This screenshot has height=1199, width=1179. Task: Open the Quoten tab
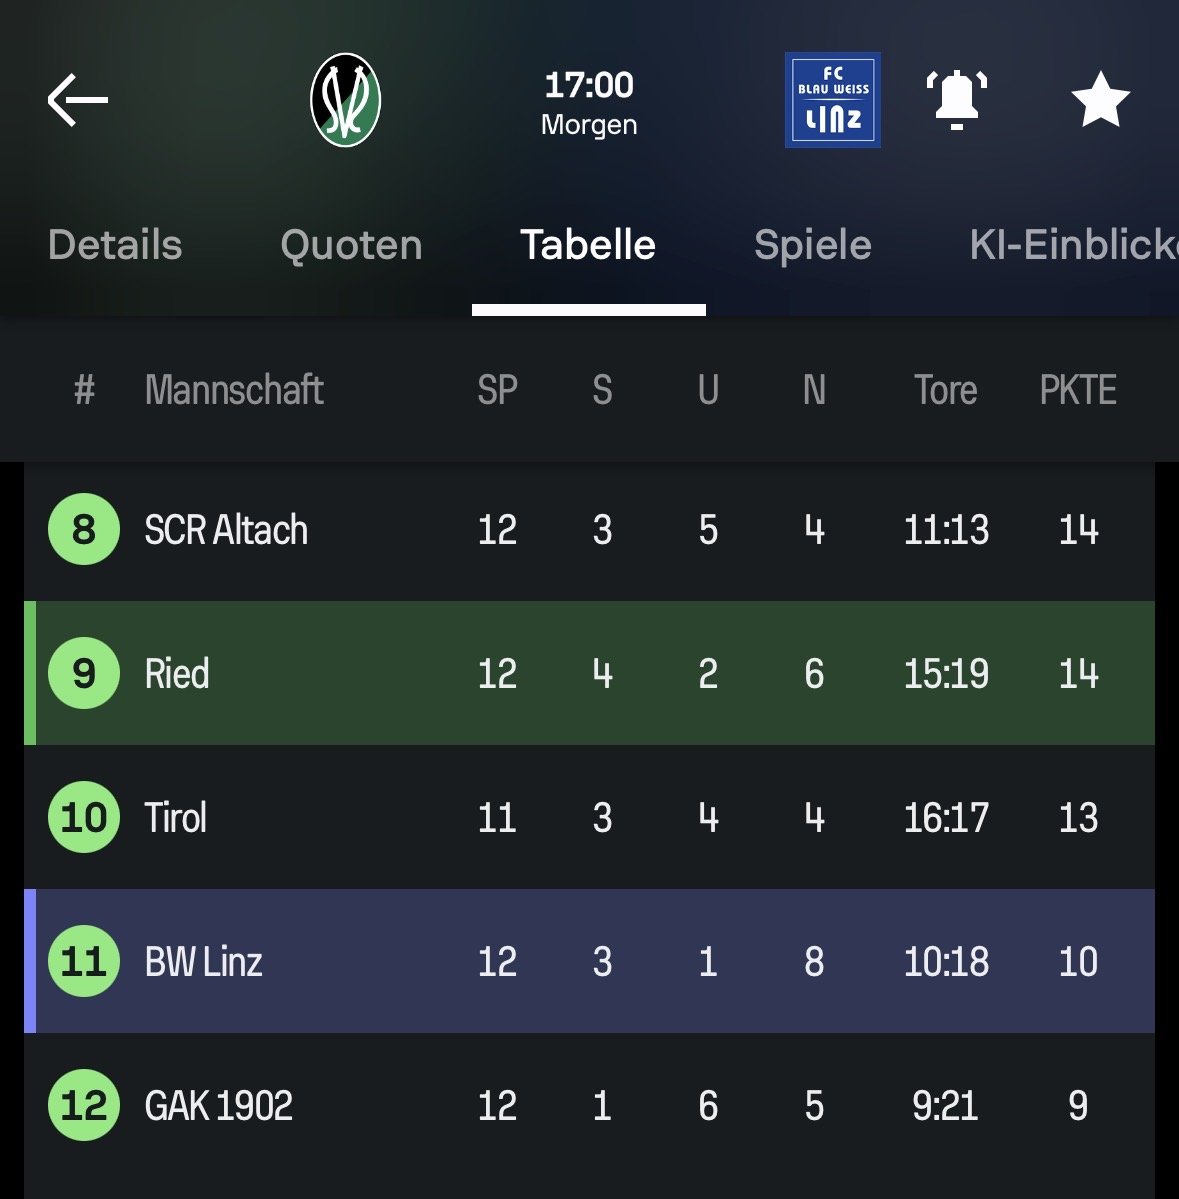coord(351,245)
